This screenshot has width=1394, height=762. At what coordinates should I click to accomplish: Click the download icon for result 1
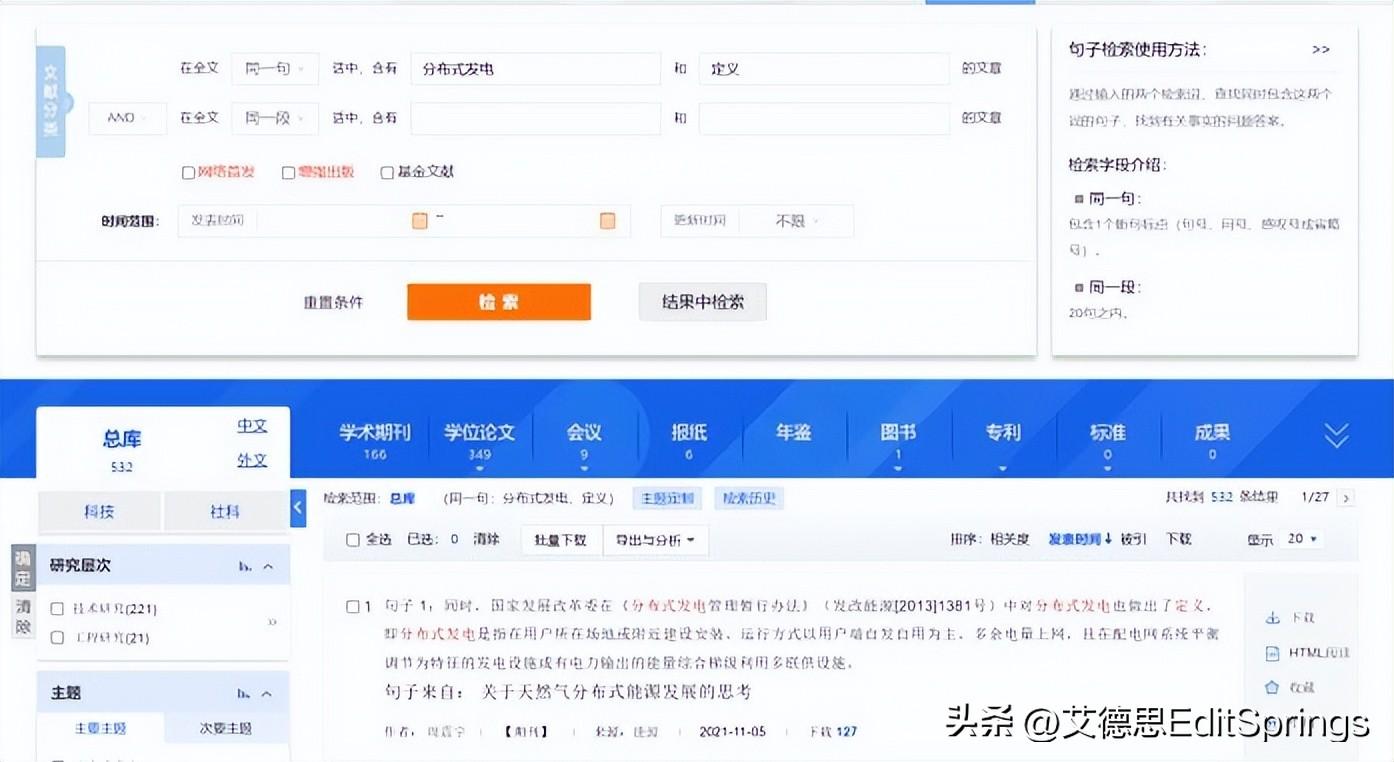point(1273,618)
